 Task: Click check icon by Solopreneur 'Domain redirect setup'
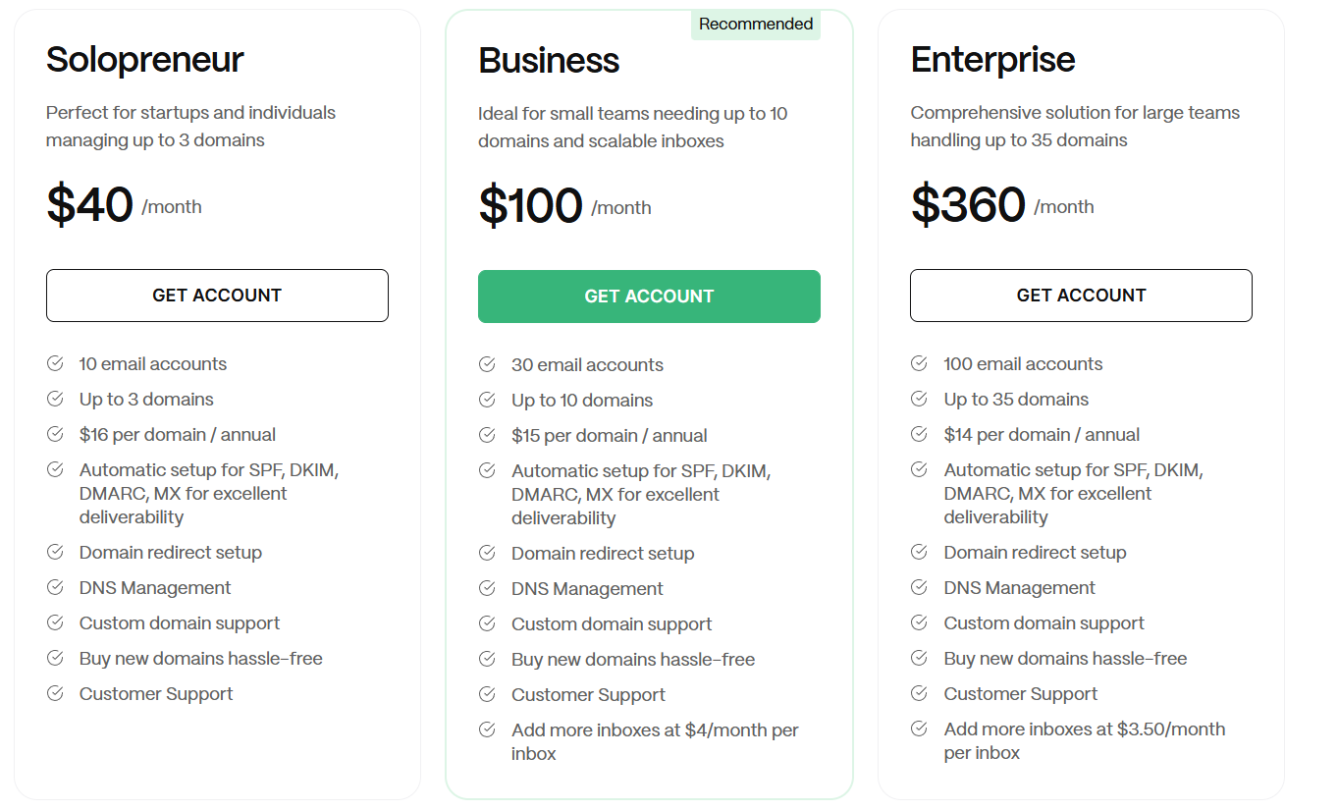click(56, 552)
